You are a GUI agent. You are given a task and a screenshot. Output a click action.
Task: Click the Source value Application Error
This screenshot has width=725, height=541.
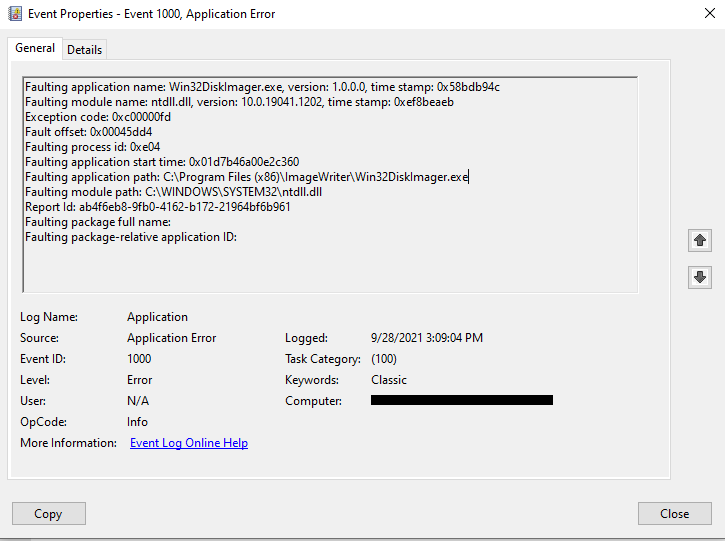tap(172, 338)
